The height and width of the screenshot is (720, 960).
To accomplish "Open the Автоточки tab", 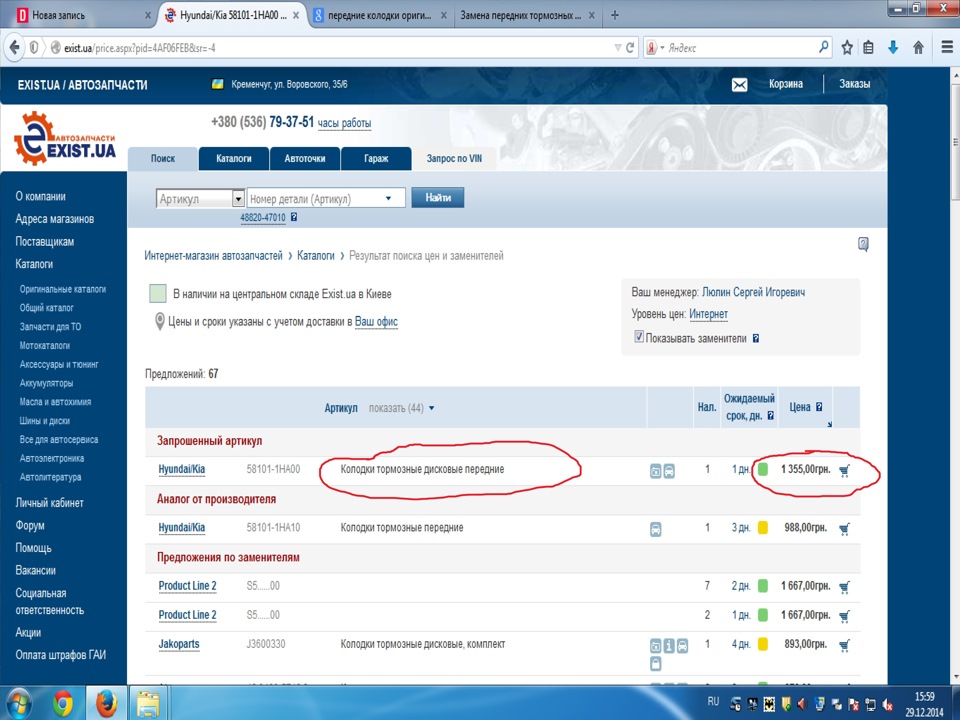I will point(305,159).
